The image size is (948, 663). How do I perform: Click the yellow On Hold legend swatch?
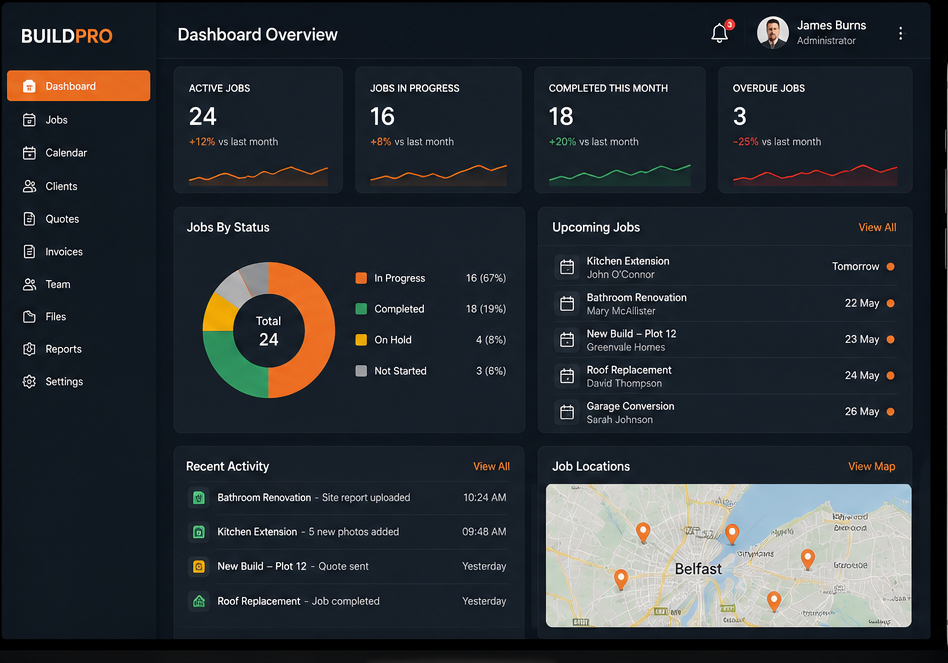(x=361, y=340)
